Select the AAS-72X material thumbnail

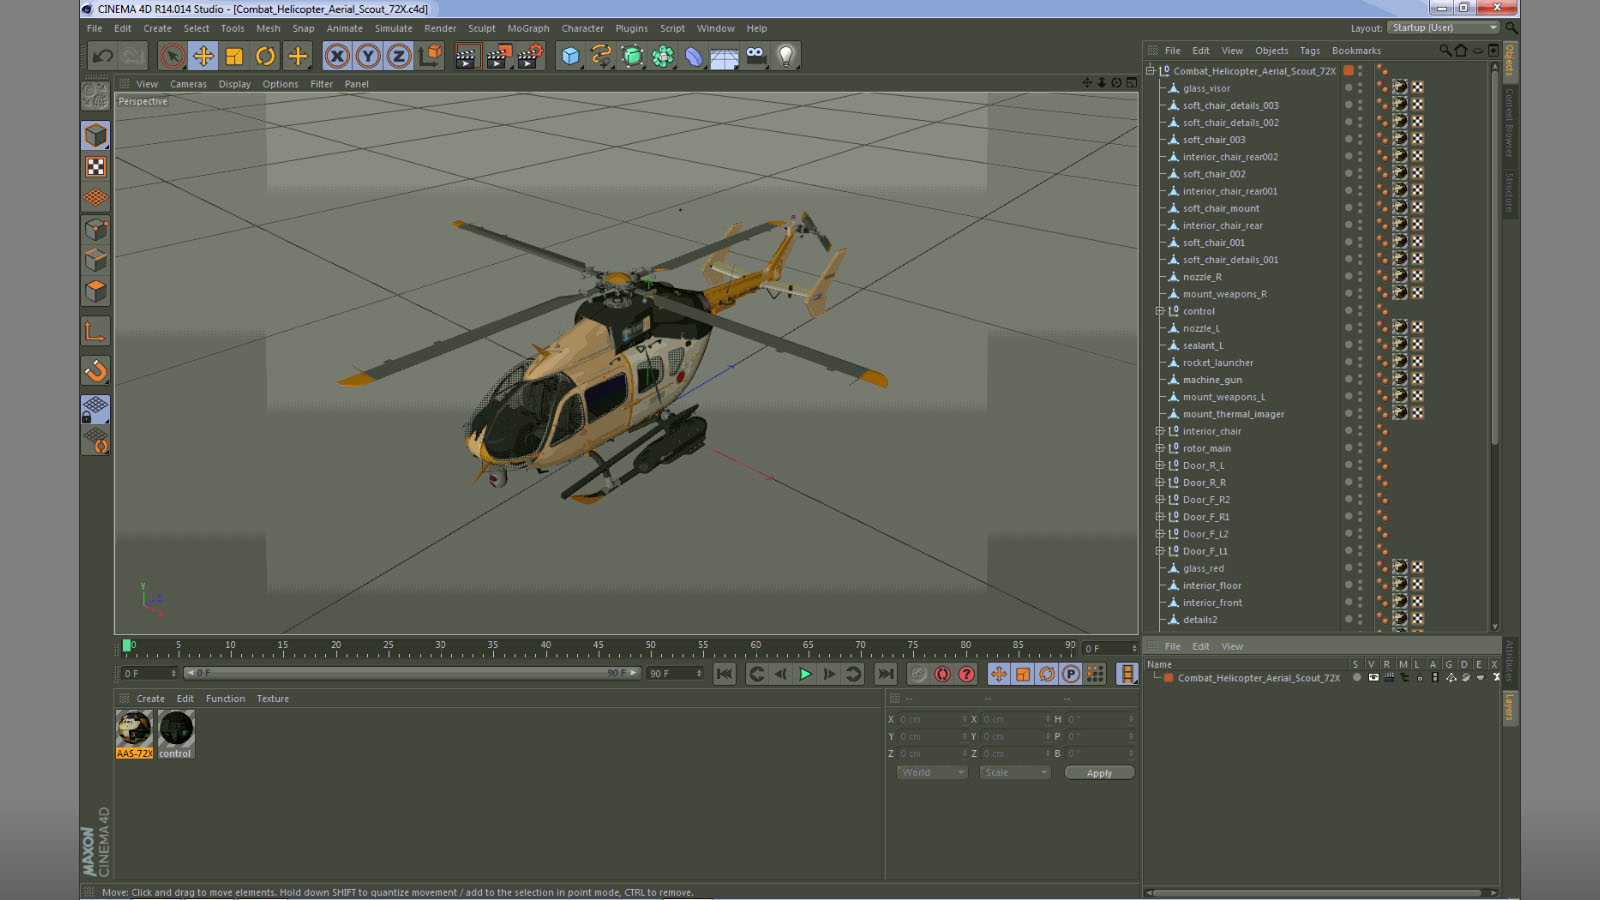pos(134,734)
